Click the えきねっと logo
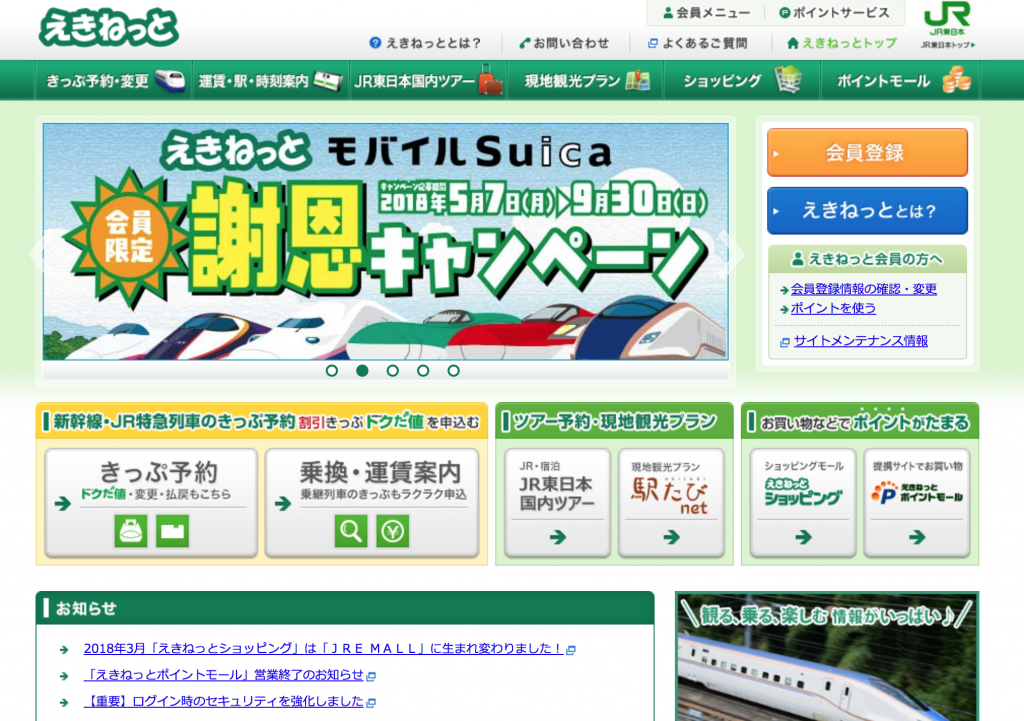The width and height of the screenshot is (1024, 721). click(108, 27)
